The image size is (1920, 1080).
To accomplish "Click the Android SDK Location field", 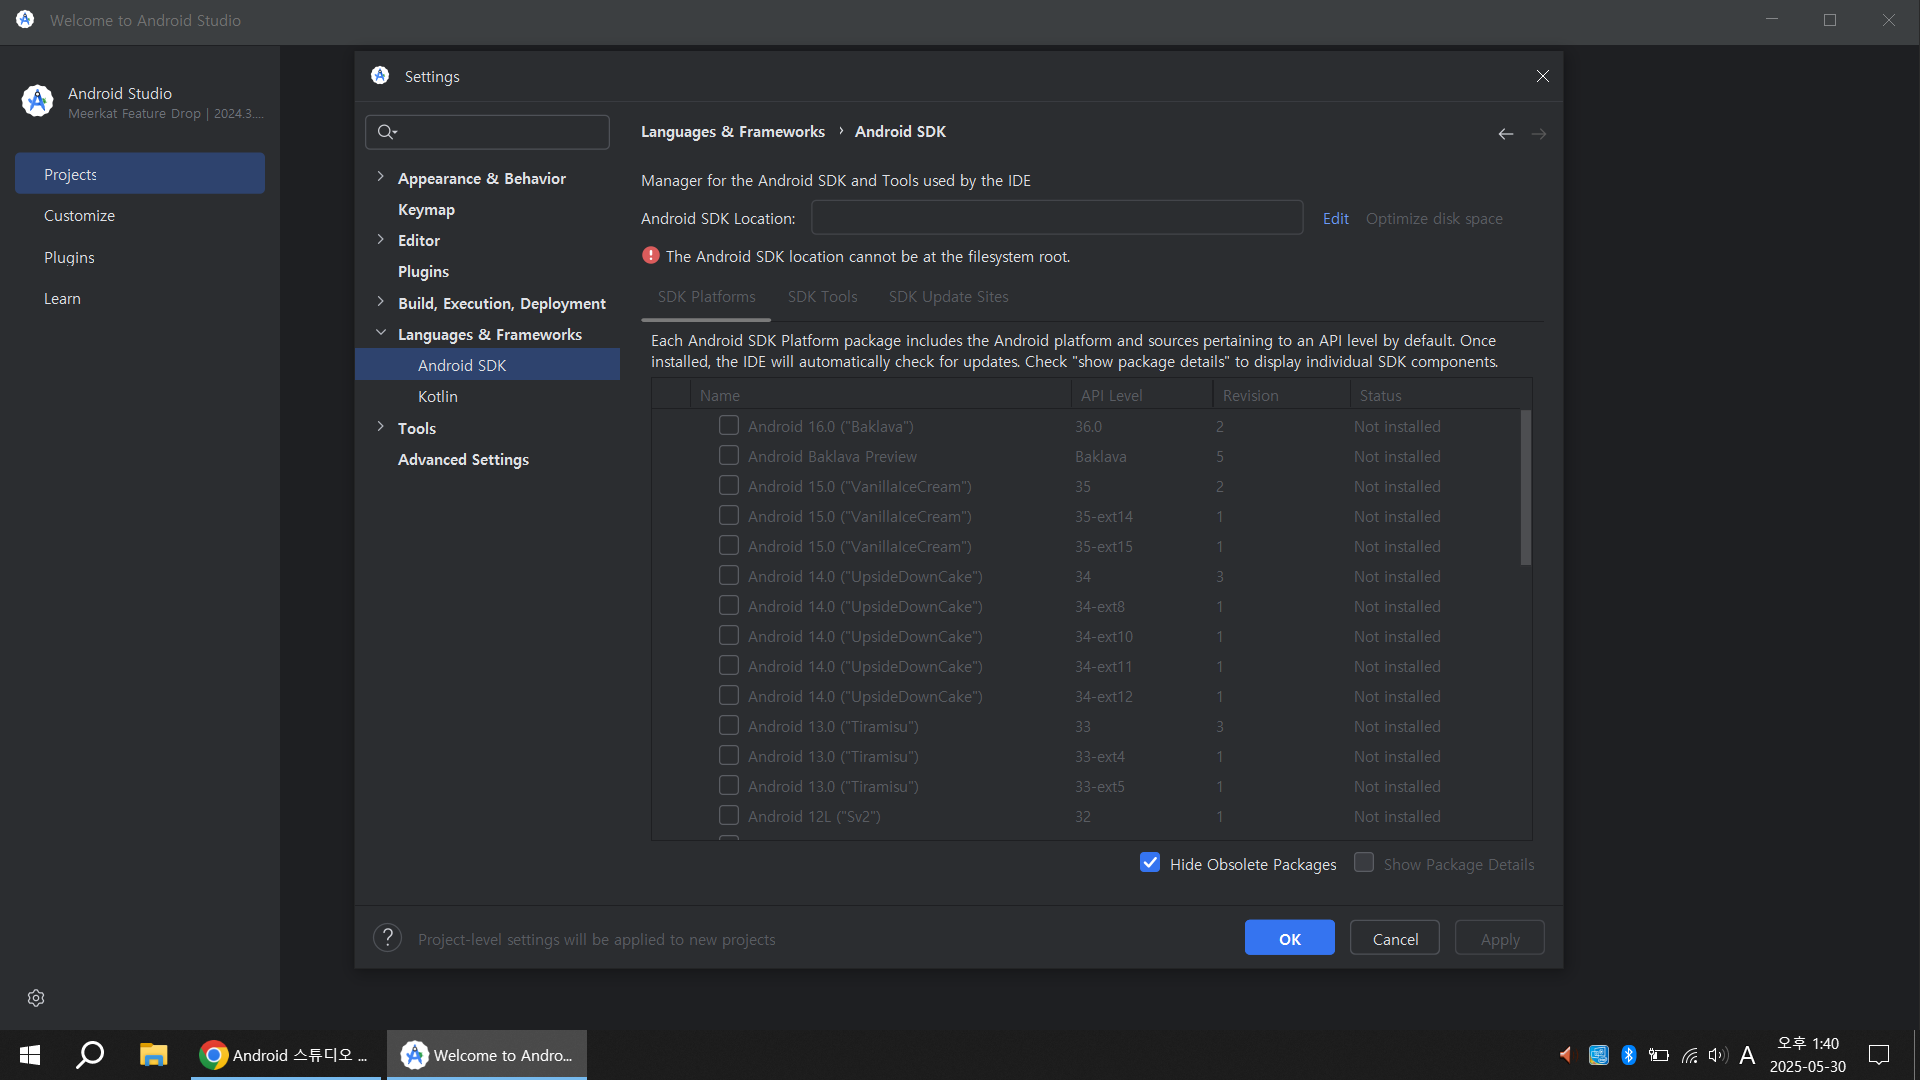I will (1057, 218).
